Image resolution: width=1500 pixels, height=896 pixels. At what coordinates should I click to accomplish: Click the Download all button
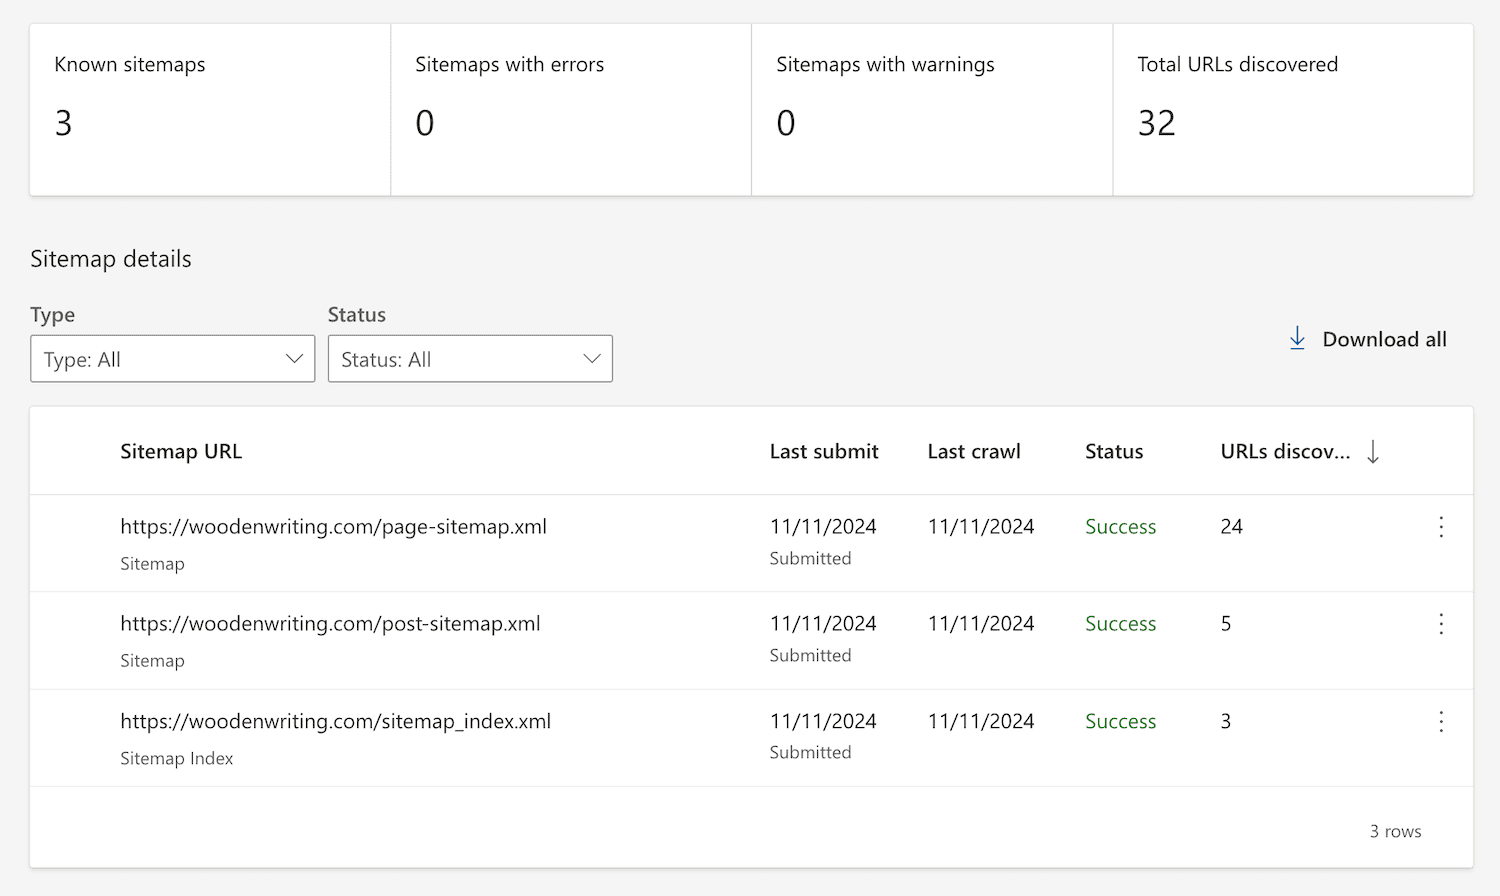1384,339
